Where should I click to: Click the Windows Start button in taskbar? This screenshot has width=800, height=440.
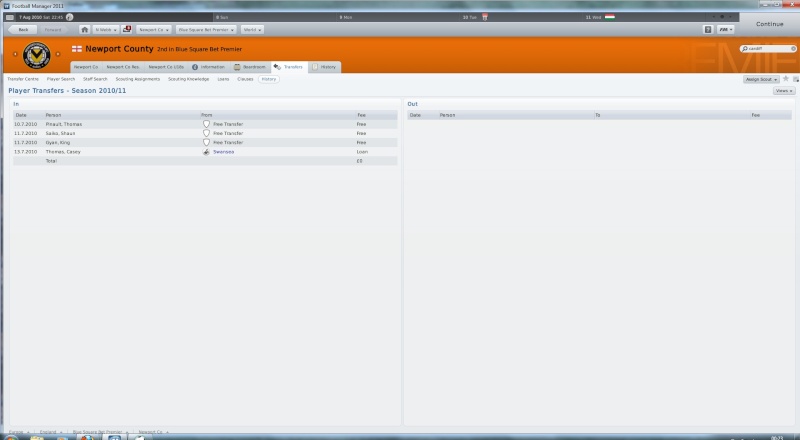[11, 437]
